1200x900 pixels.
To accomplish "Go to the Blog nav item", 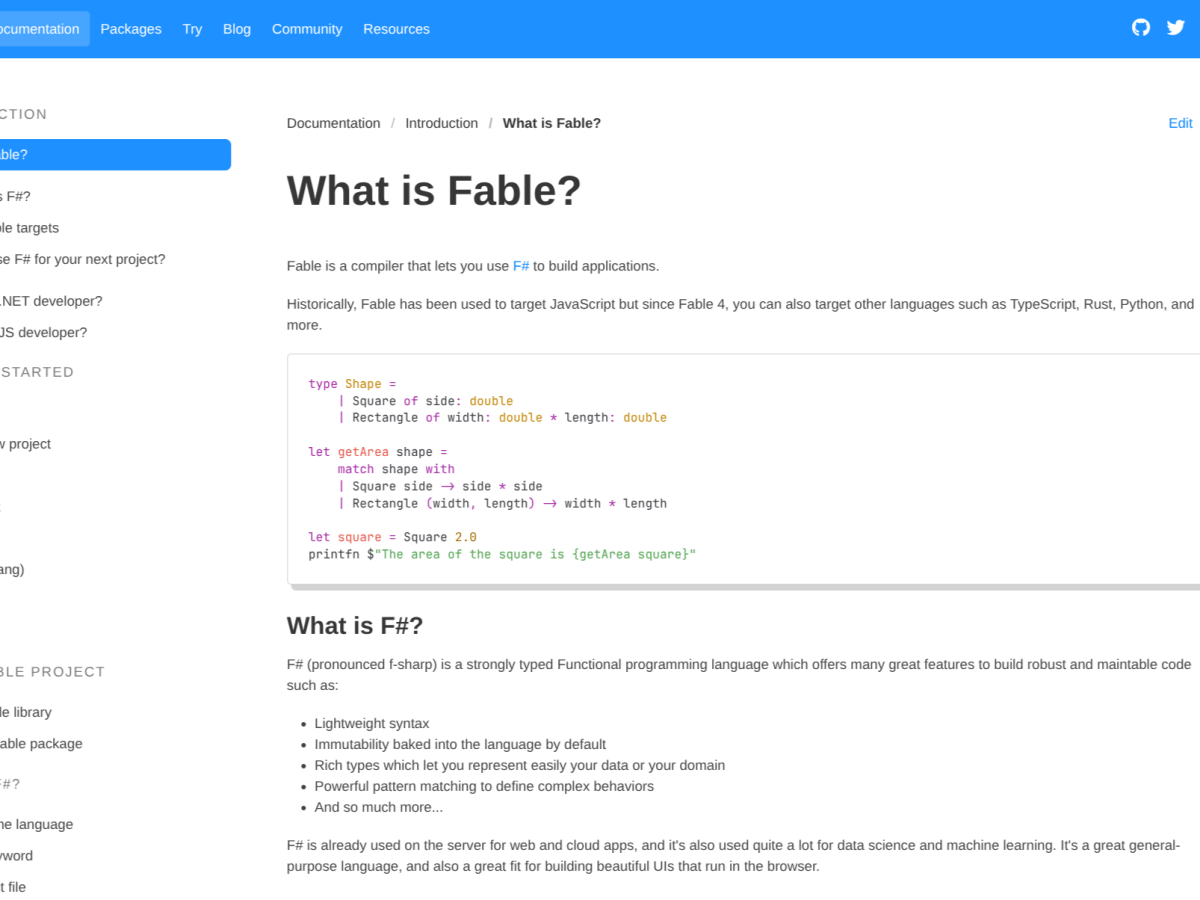I will point(237,29).
